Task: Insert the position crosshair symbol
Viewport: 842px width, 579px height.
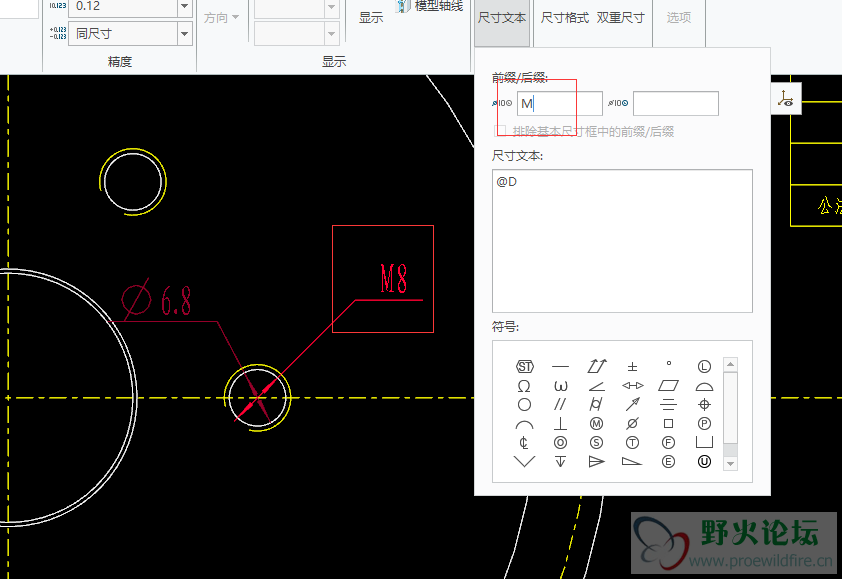Action: point(704,404)
